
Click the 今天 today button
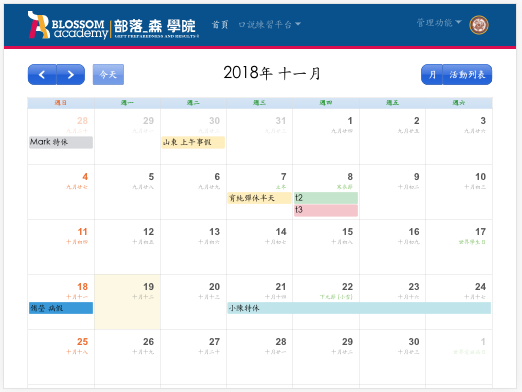(108, 74)
